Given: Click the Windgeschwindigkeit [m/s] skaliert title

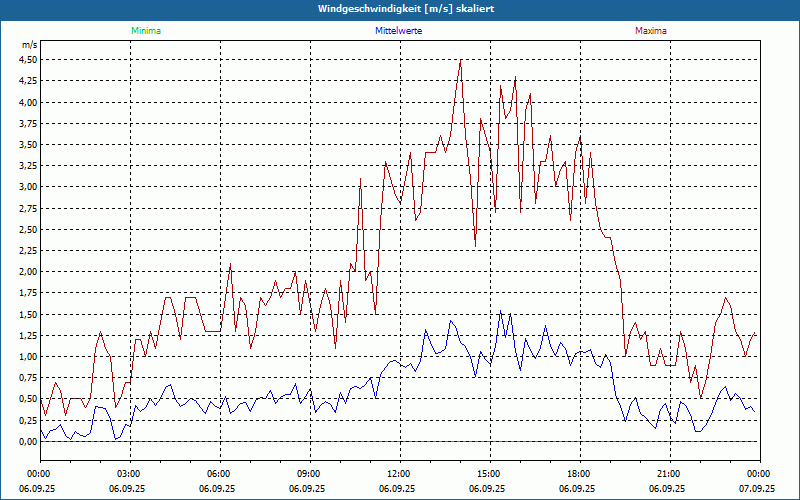Looking at the screenshot, I should point(406,9).
